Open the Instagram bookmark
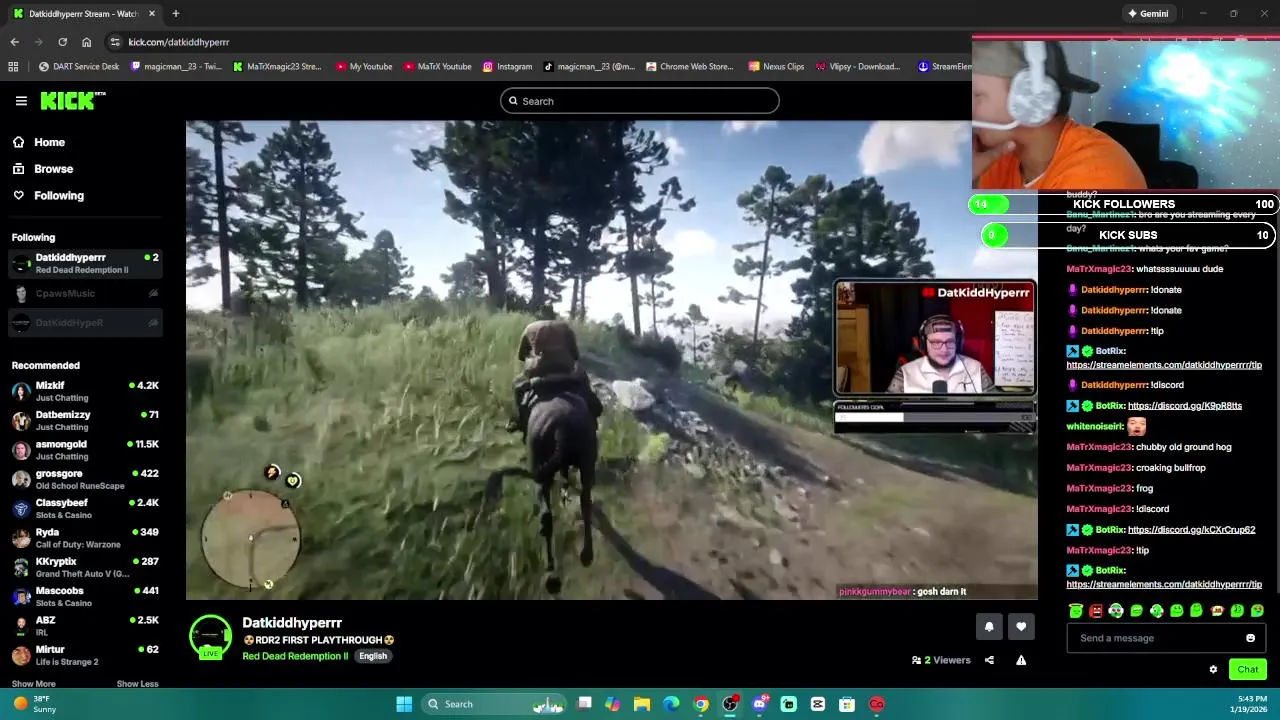The image size is (1280, 720). [x=507, y=67]
